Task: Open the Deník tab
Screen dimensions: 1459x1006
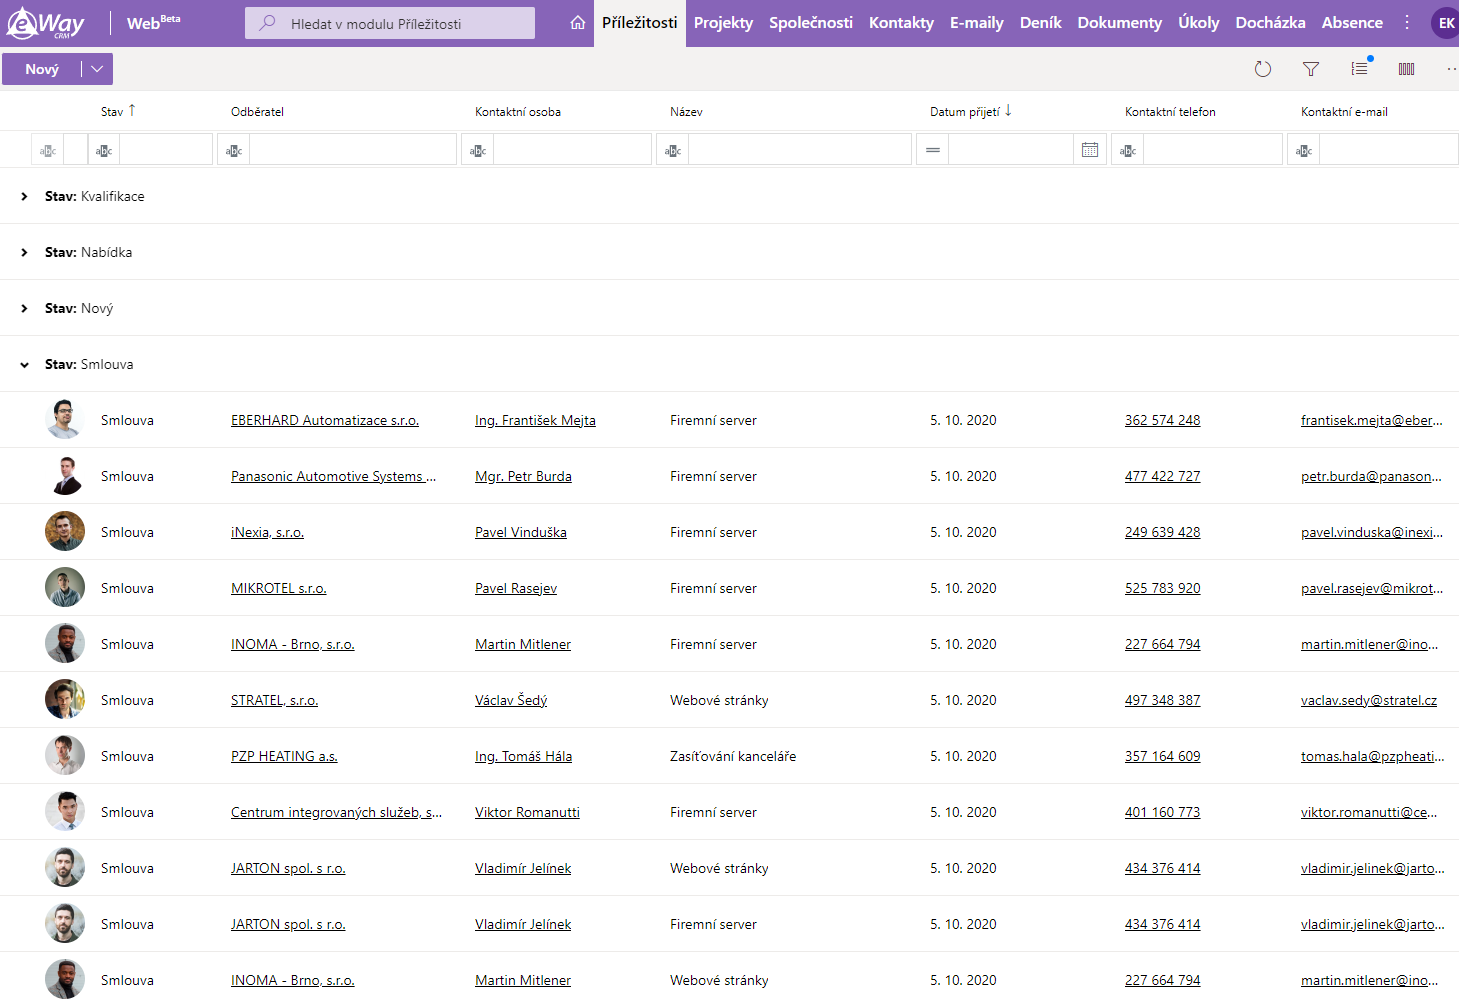Action: click(x=1040, y=23)
